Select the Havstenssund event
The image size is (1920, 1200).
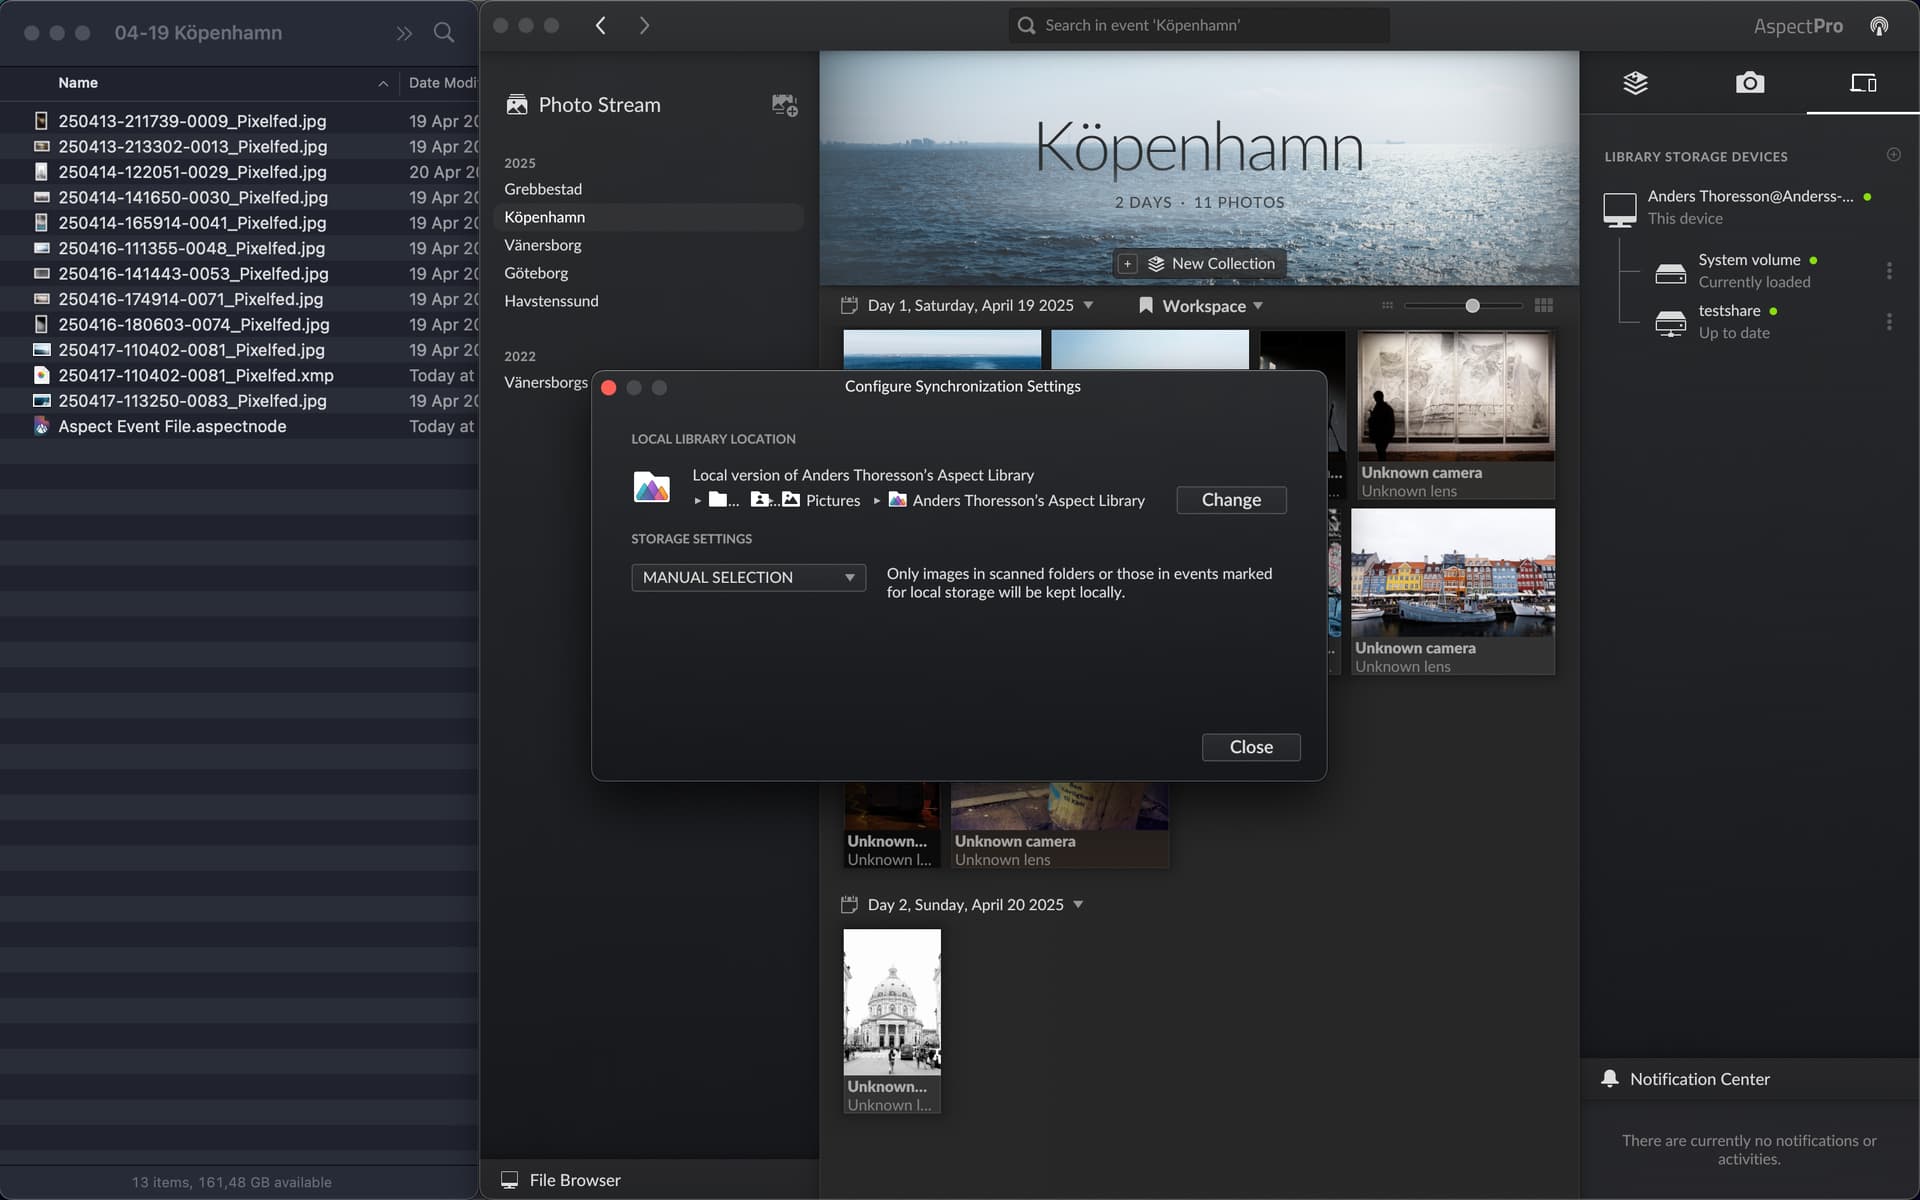tap(551, 301)
